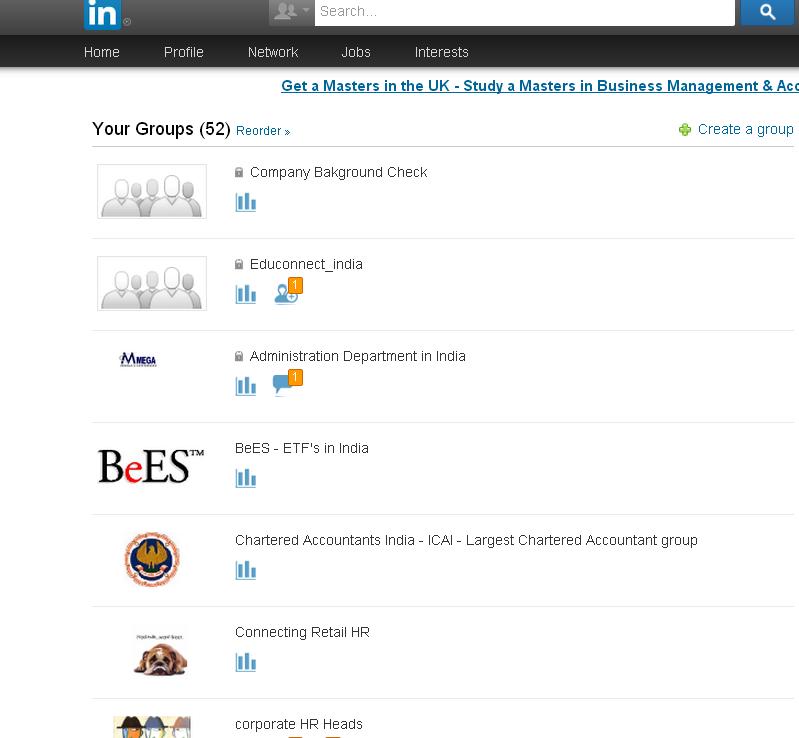View statistics icon for Educonnect_india

(x=246, y=294)
